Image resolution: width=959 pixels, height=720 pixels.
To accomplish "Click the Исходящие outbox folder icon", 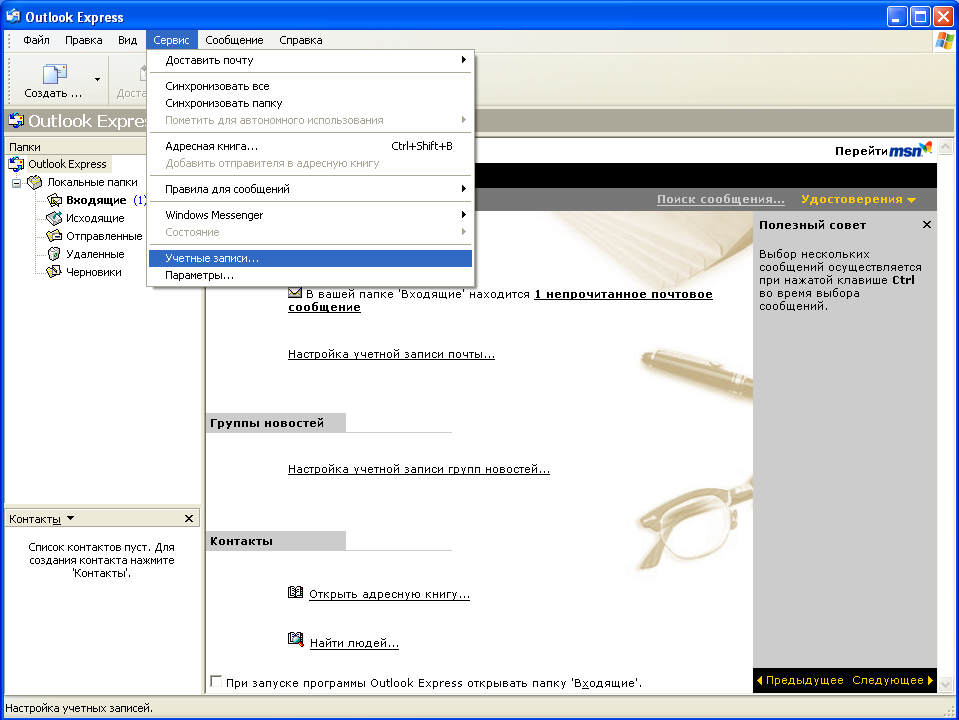I will coord(54,218).
